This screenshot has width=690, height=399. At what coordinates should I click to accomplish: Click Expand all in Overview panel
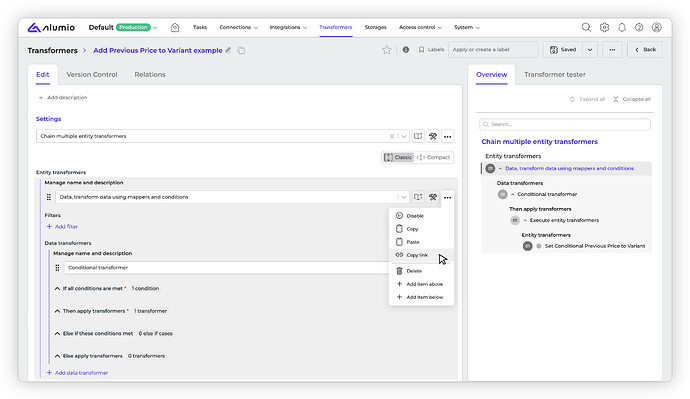click(587, 99)
